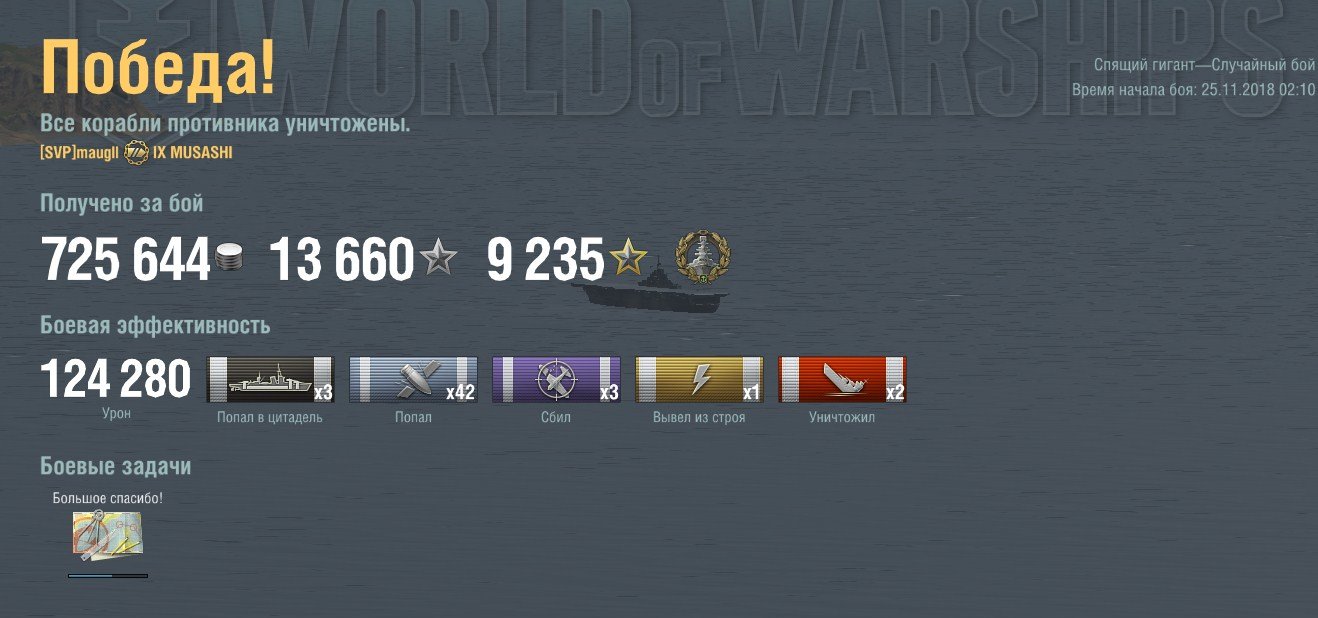Click the mission progress bar
Screen dimensions: 1318x618
coord(108,576)
